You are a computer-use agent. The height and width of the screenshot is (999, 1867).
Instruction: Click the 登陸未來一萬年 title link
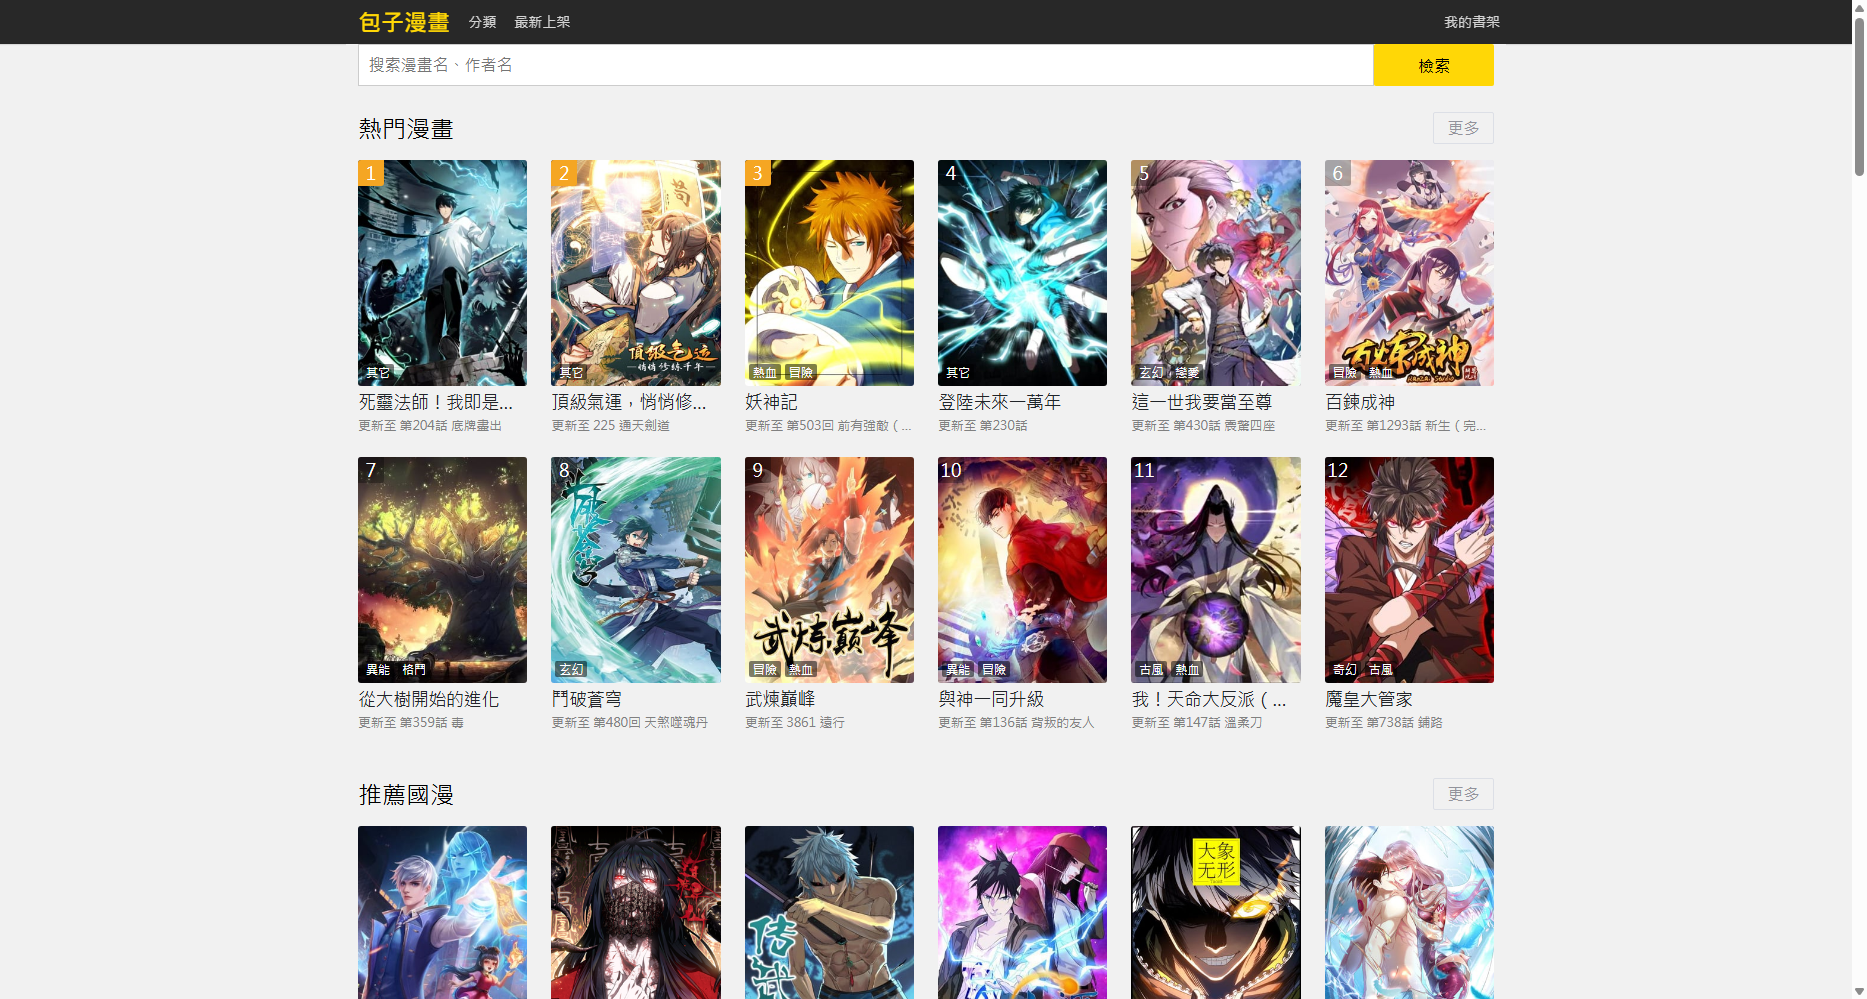999,402
